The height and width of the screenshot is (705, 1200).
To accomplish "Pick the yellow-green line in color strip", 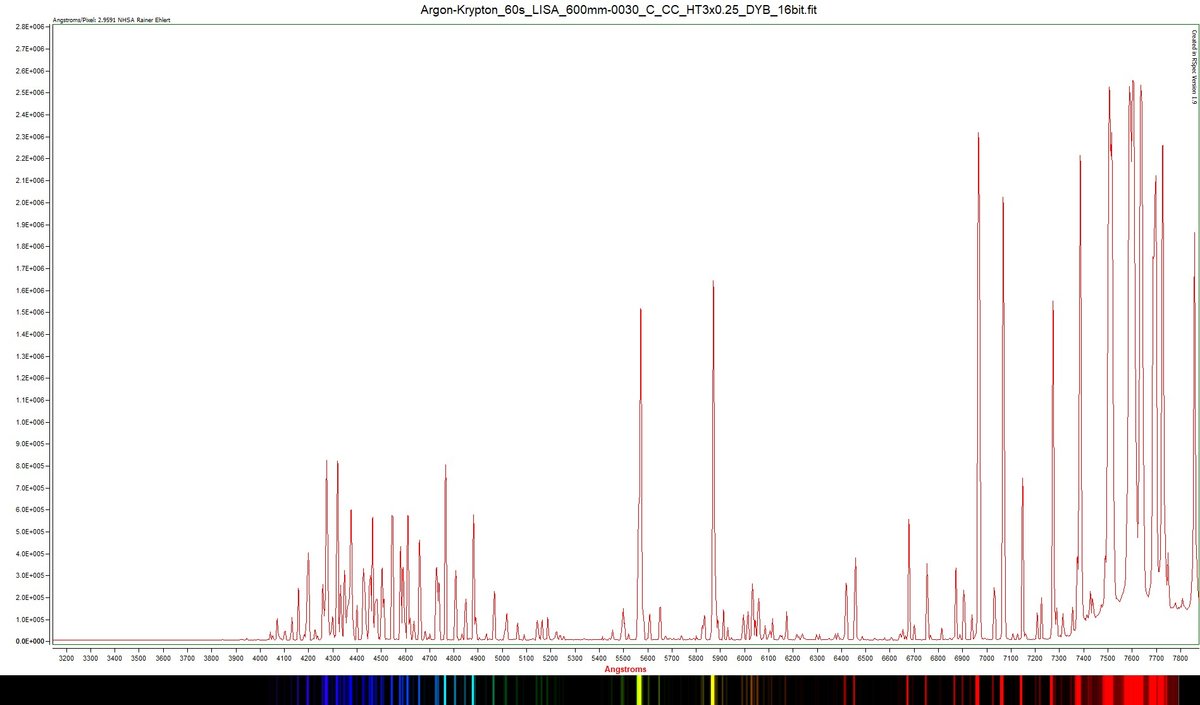I will pyautogui.click(x=639, y=690).
